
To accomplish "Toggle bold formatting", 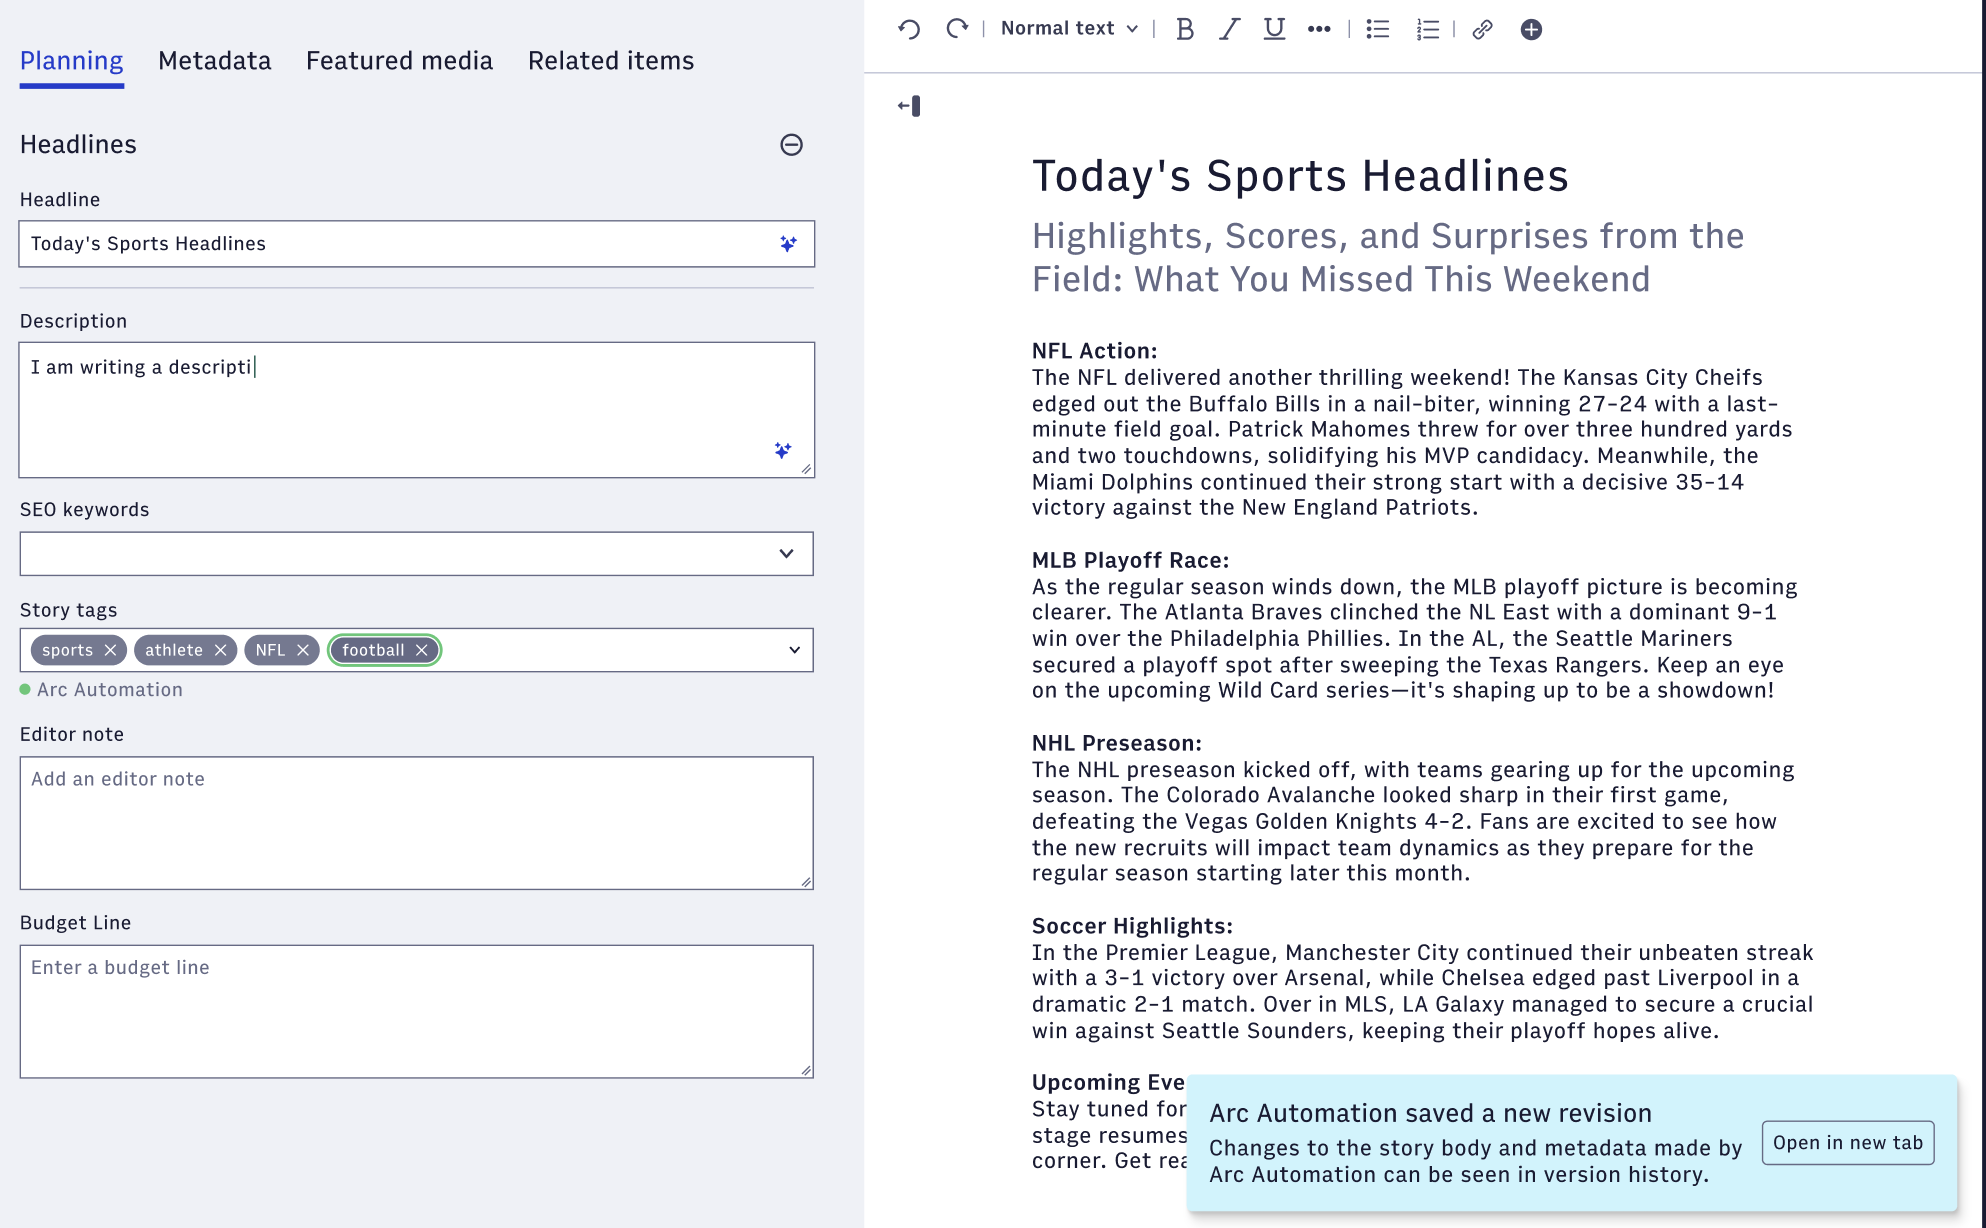I will [1185, 29].
